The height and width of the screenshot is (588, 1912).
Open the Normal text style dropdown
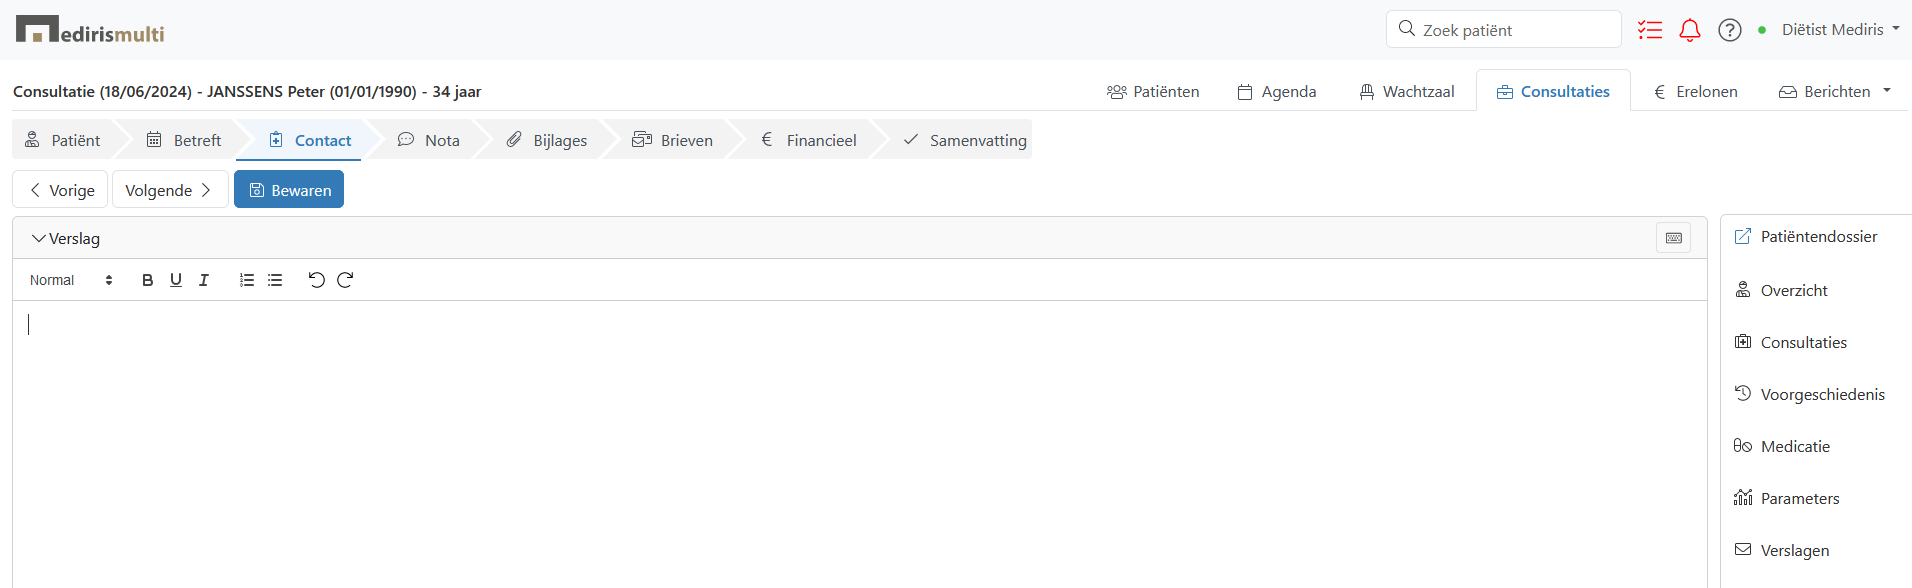click(71, 280)
